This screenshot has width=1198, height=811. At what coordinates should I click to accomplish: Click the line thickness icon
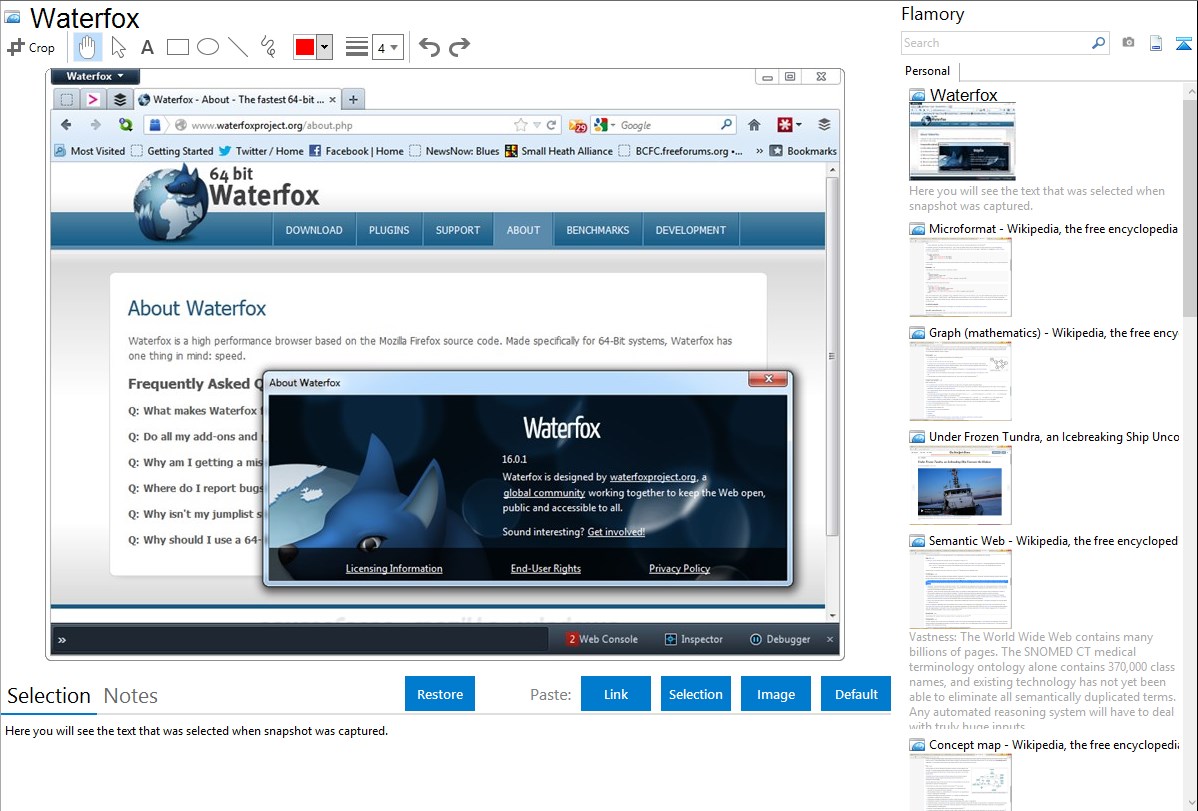[x=357, y=47]
